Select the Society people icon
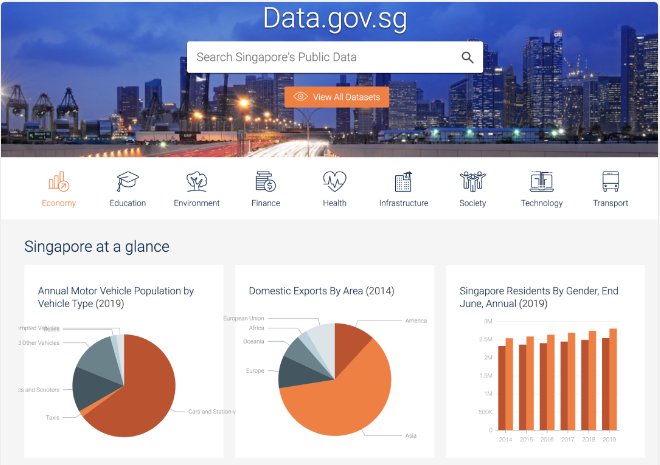Screen dimensions: 660x465 coord(473,181)
